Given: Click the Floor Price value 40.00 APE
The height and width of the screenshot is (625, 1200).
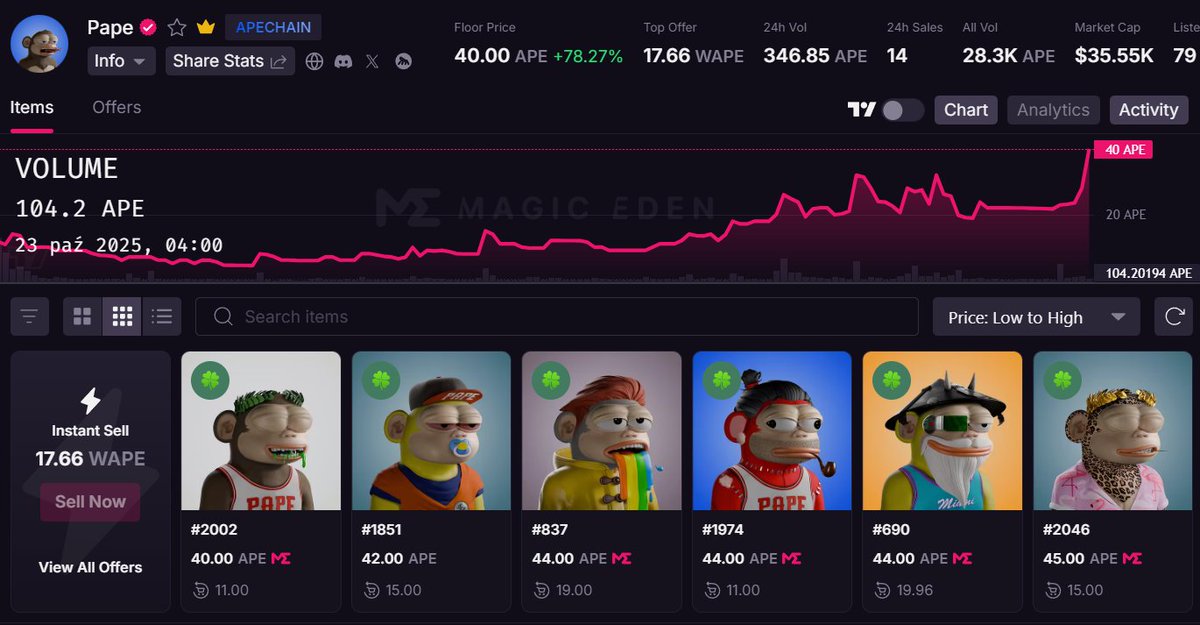Looking at the screenshot, I should click(501, 56).
